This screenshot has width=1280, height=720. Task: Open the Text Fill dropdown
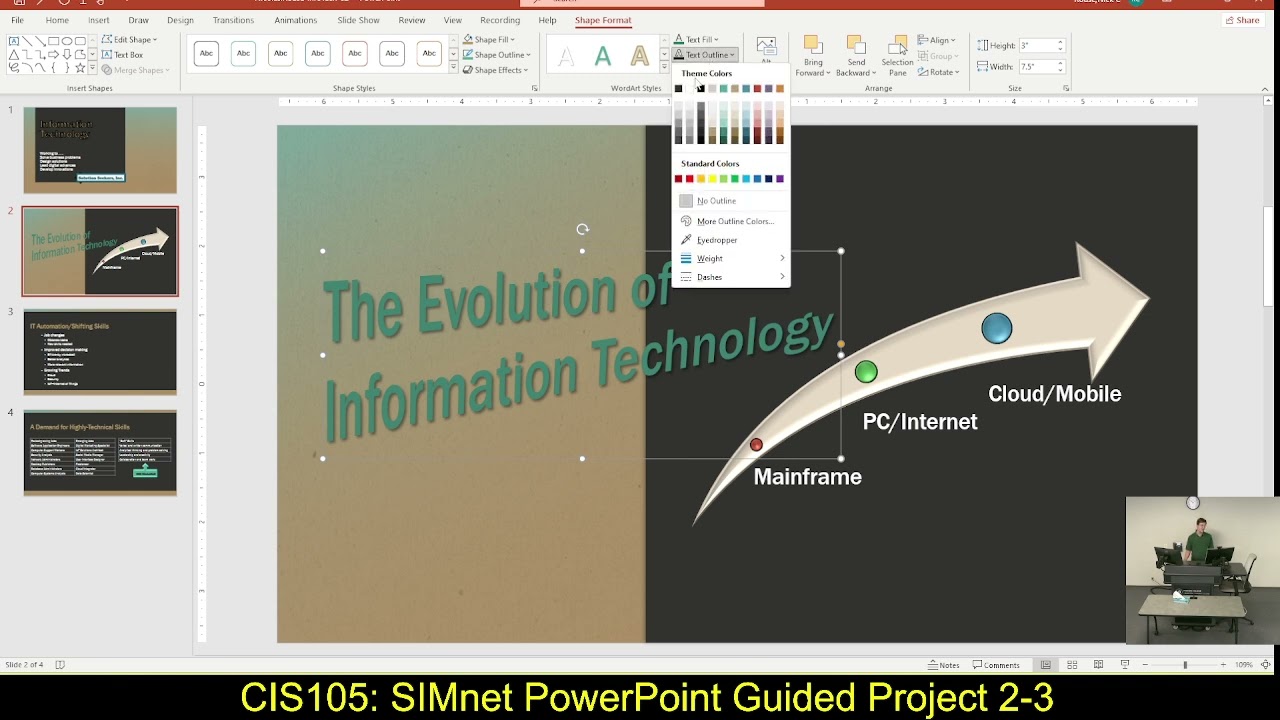[696, 40]
